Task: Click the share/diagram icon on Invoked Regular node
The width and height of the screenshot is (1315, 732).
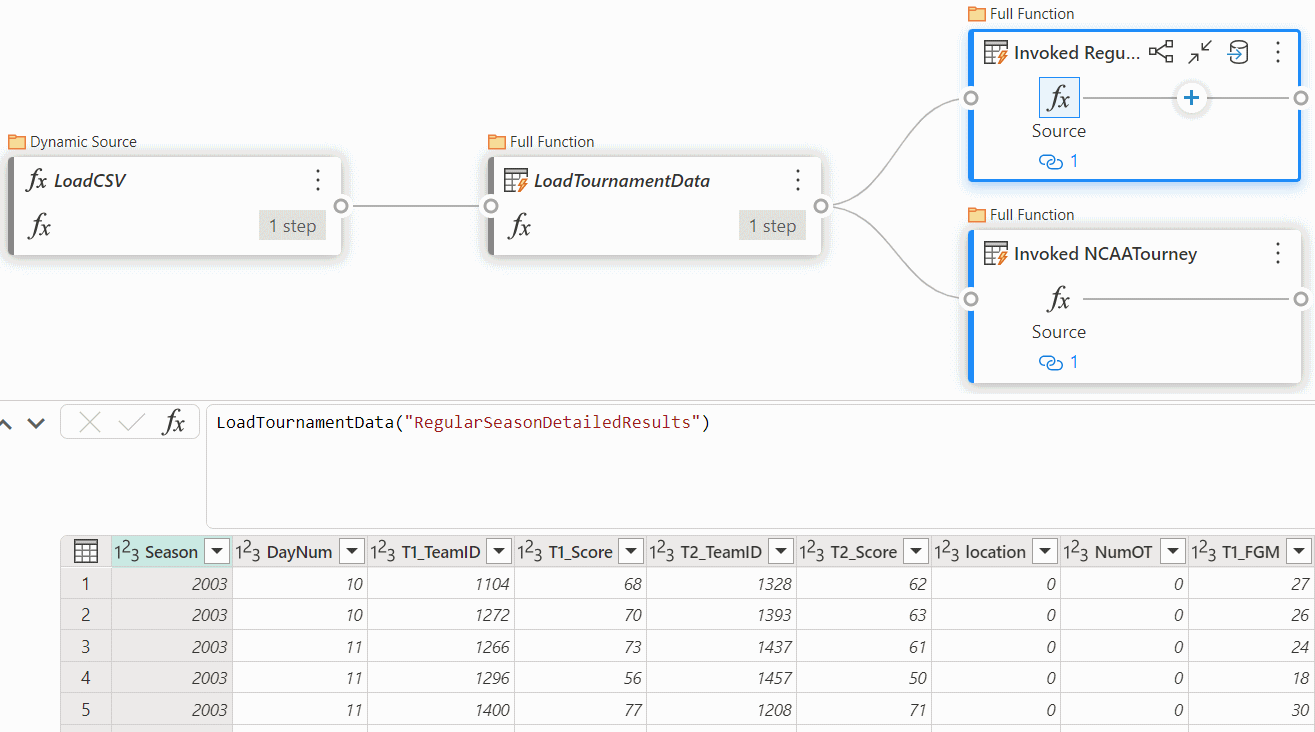Action: (x=1160, y=53)
